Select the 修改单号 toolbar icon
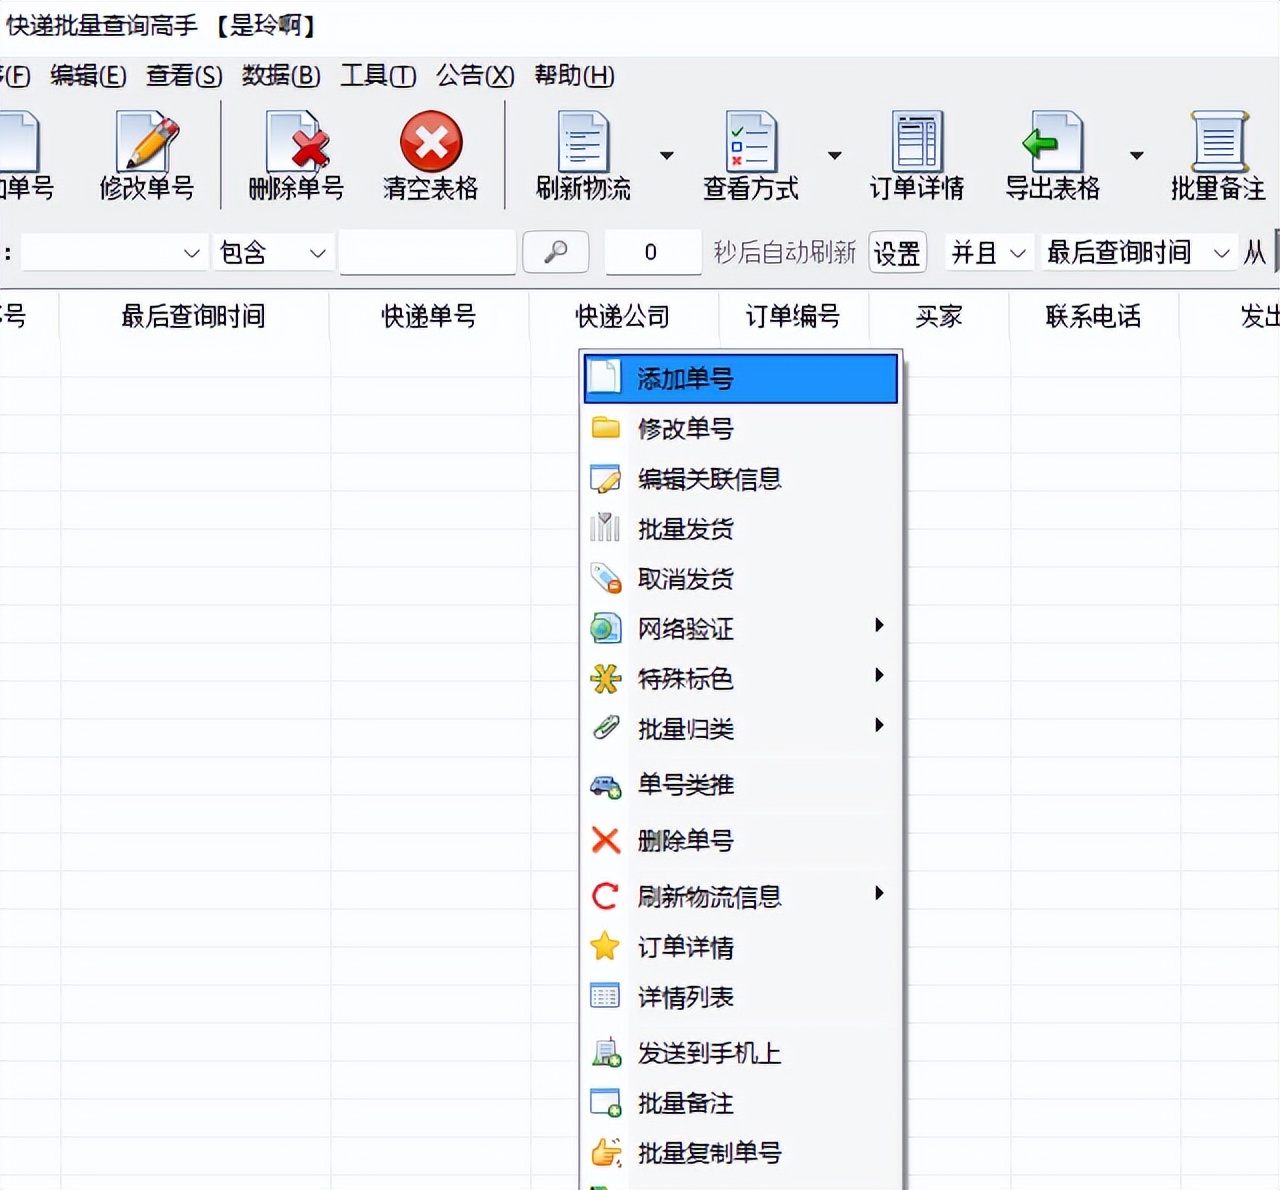Image resolution: width=1280 pixels, height=1190 pixels. click(x=145, y=155)
